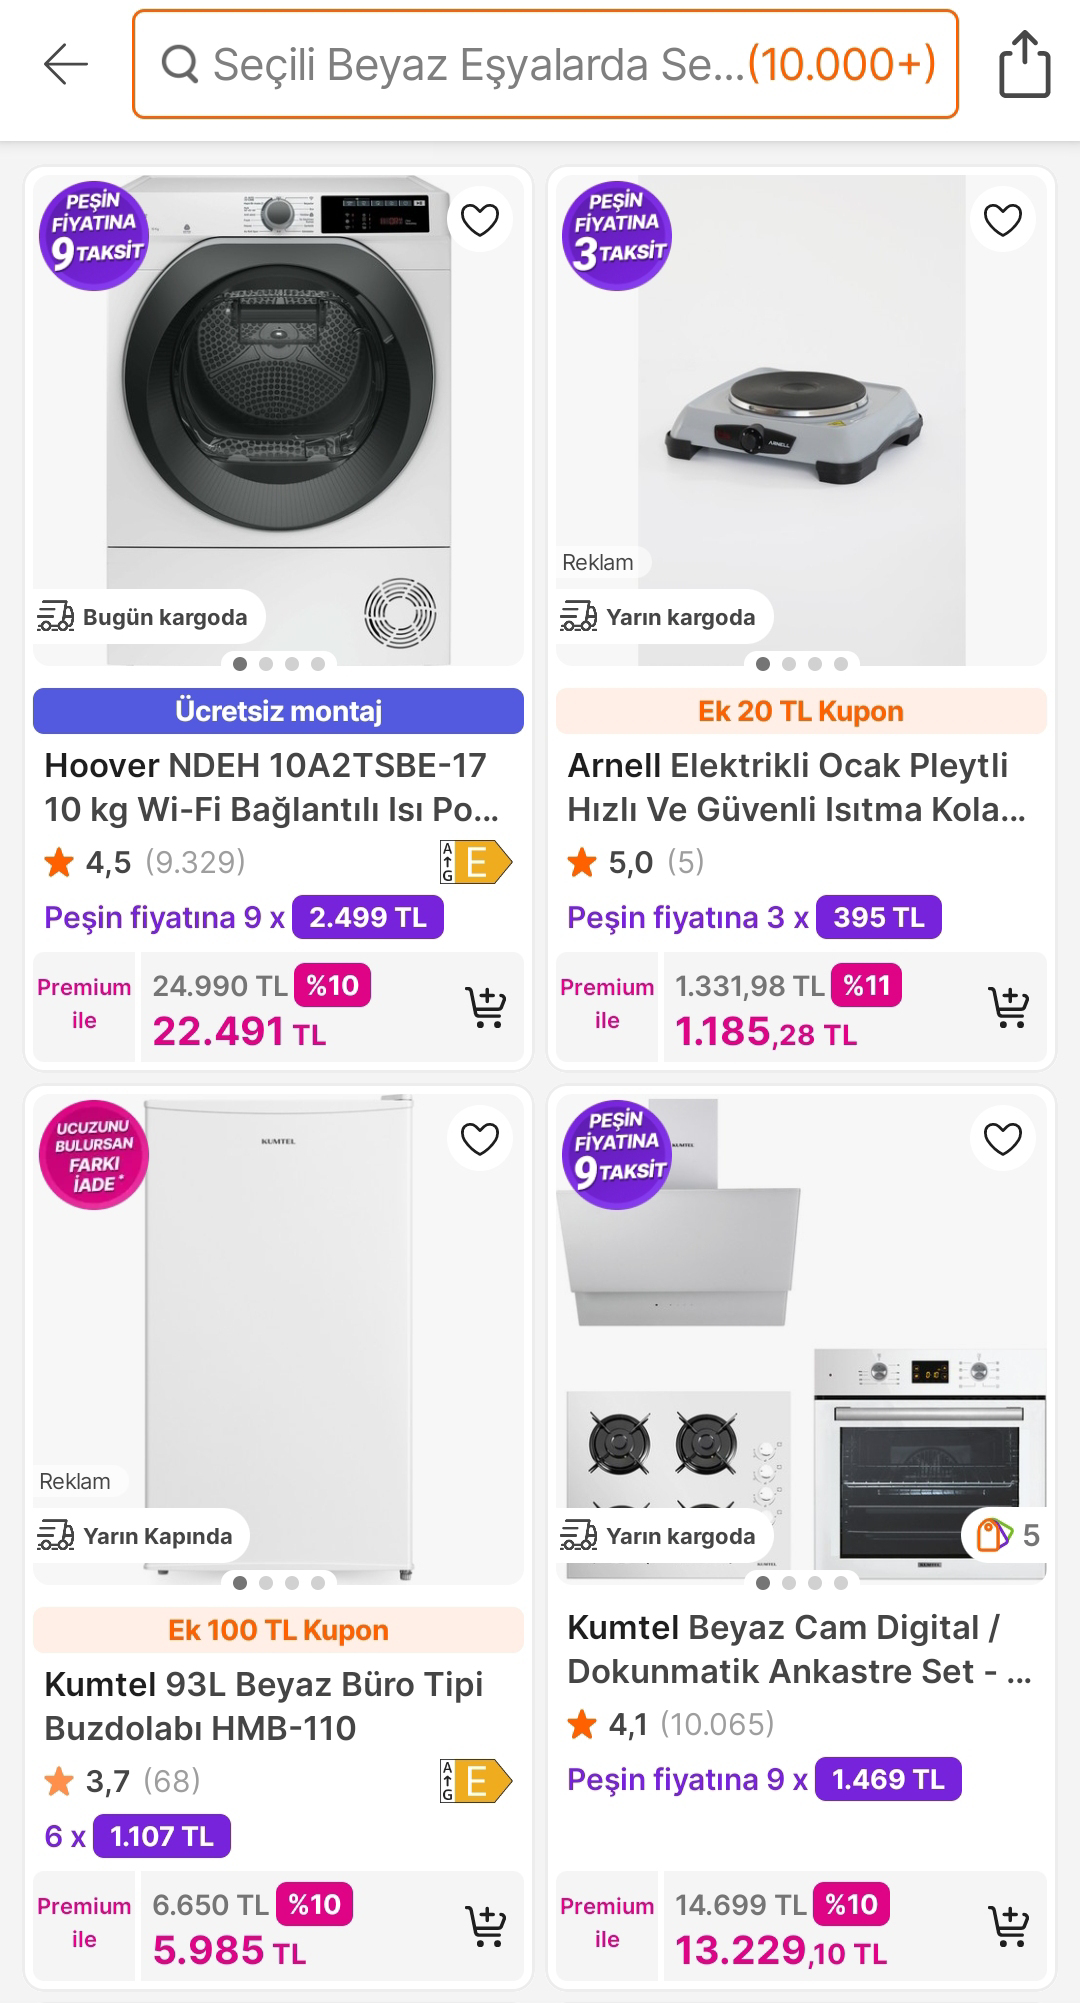Tap the Ücretsiz montaj banner

click(x=278, y=711)
